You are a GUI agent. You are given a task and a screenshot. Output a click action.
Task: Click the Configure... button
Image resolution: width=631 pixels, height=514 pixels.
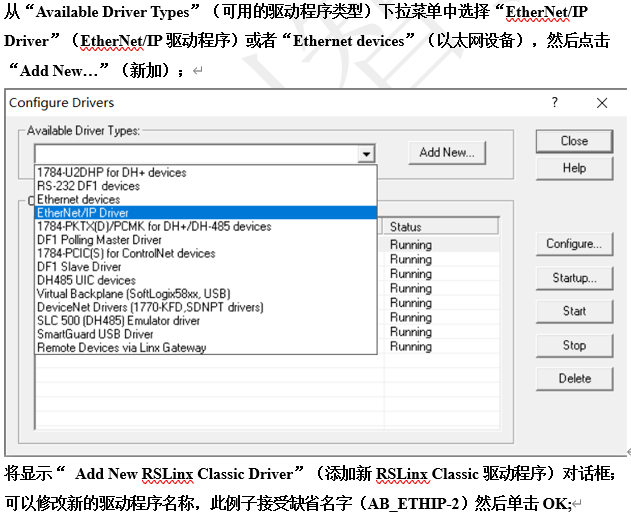(574, 244)
